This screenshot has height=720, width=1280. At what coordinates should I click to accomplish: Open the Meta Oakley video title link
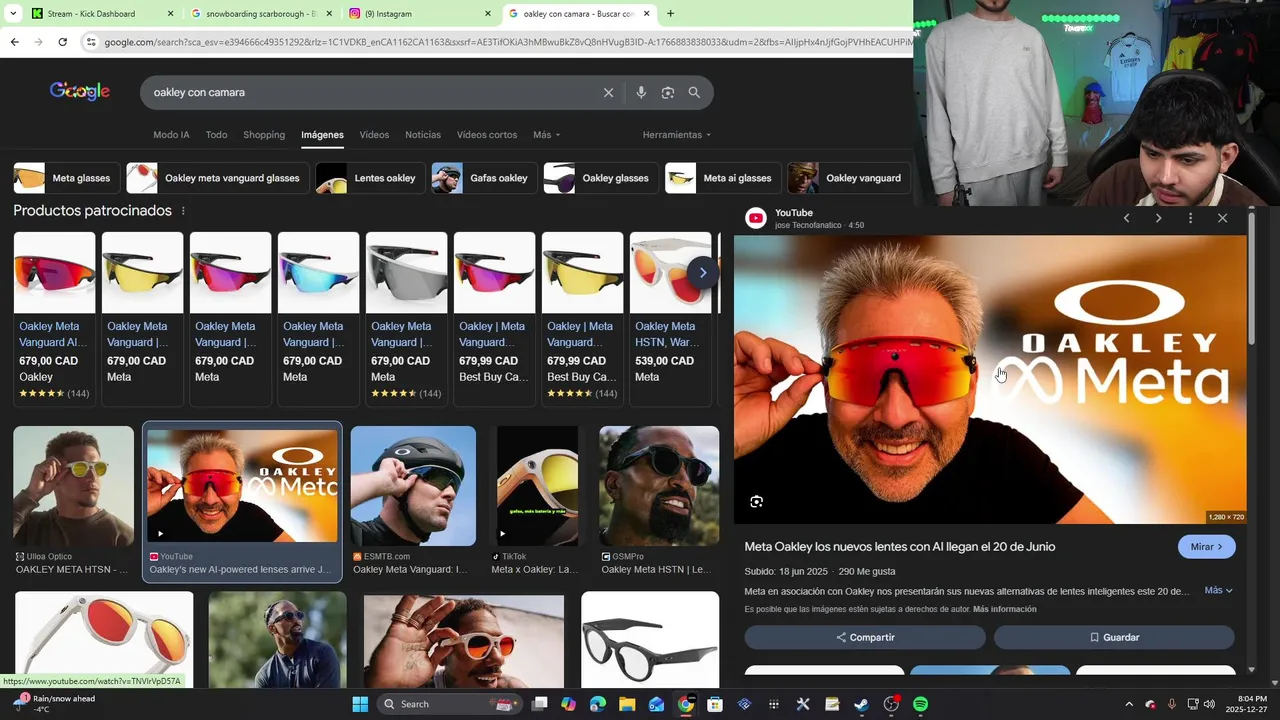(x=899, y=547)
